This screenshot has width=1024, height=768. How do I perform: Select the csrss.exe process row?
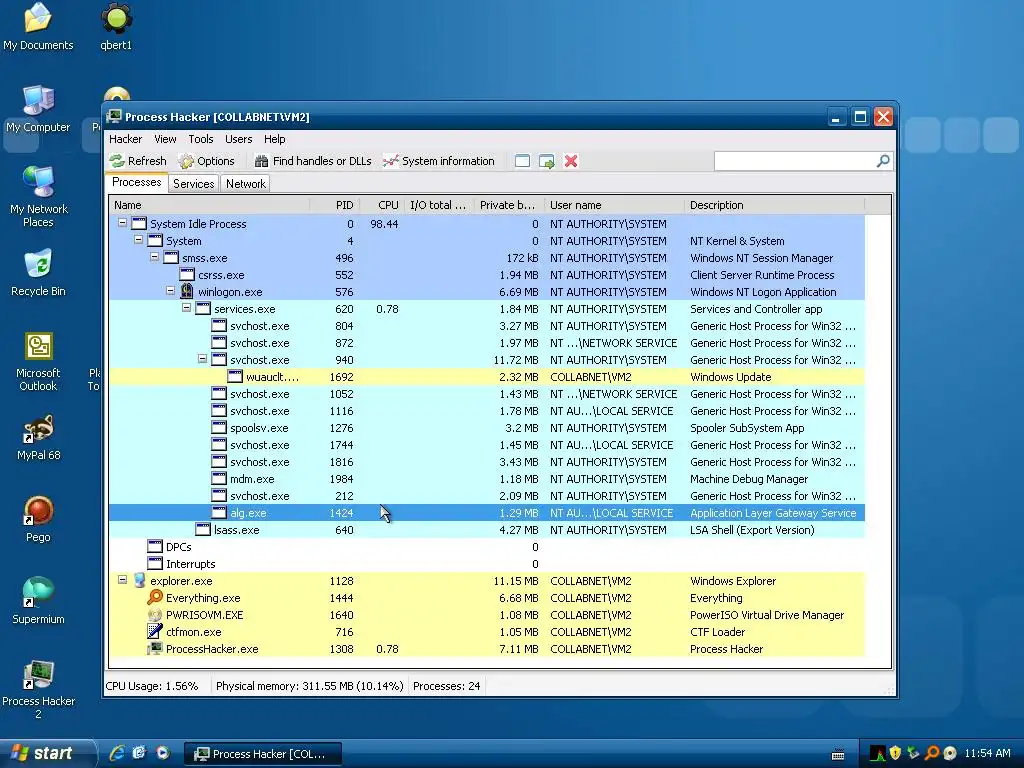click(x=487, y=275)
